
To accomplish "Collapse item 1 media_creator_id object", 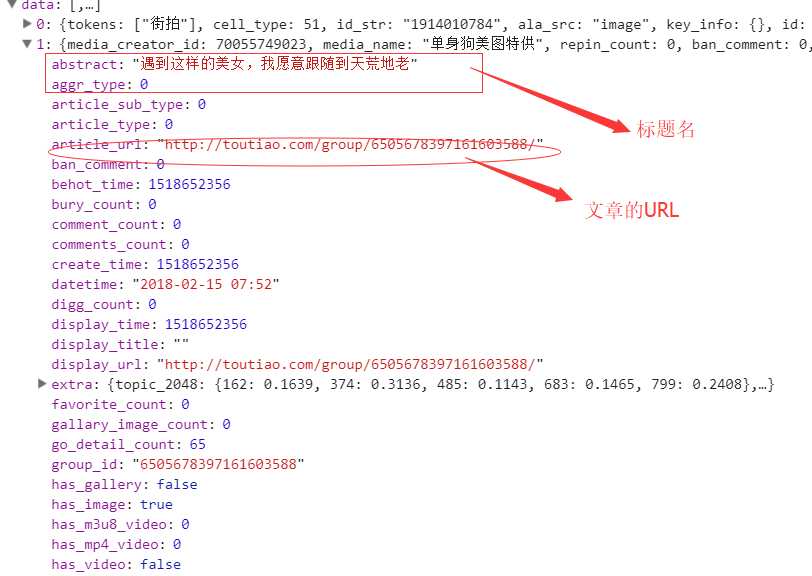I will 27,44.
